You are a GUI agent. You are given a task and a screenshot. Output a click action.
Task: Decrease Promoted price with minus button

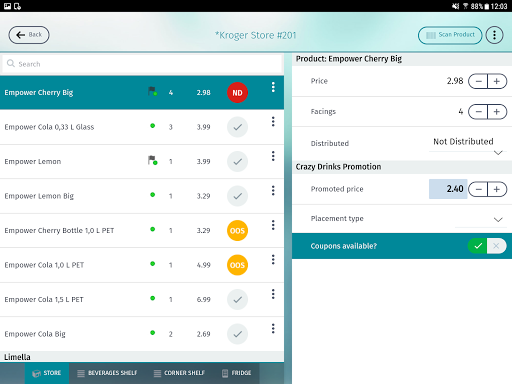coord(478,189)
